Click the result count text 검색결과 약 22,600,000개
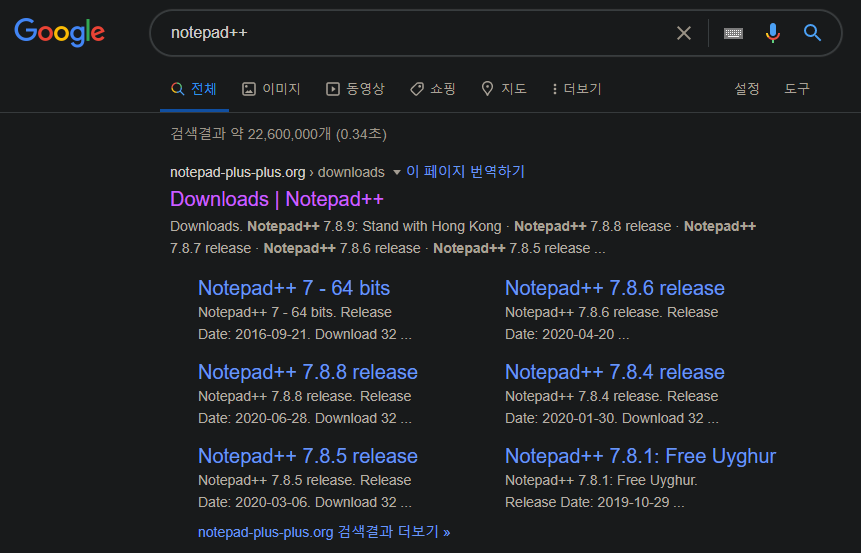Screen dimensions: 861x553 (251, 134)
